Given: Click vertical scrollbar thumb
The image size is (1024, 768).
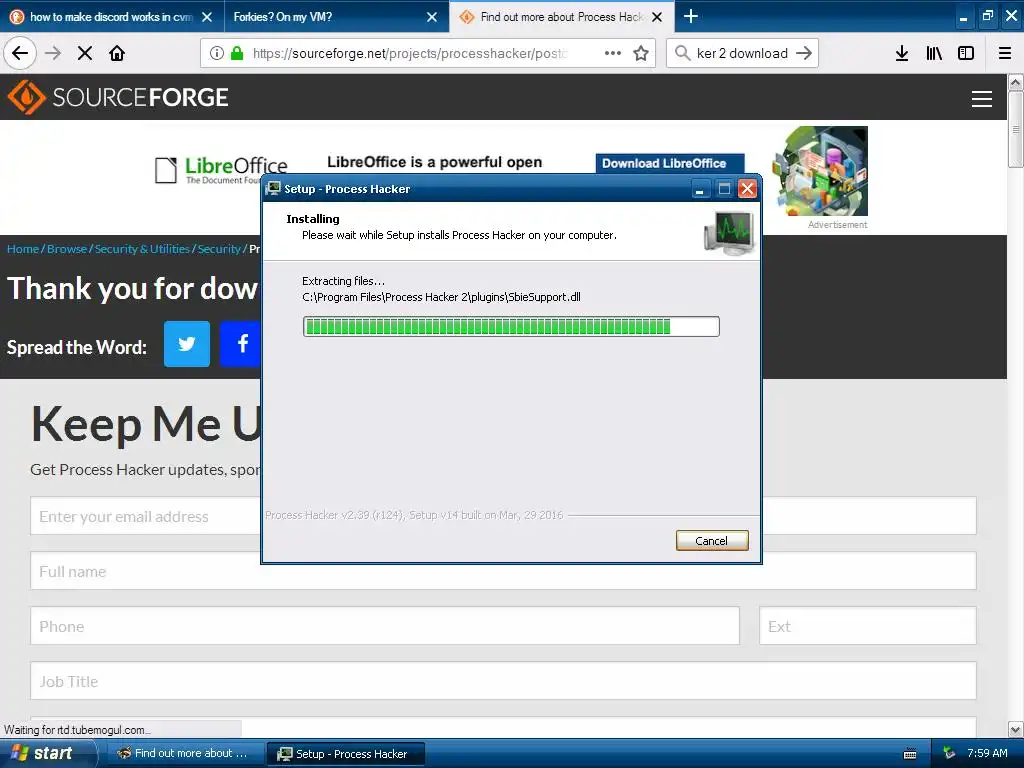Looking at the screenshot, I should [1016, 129].
